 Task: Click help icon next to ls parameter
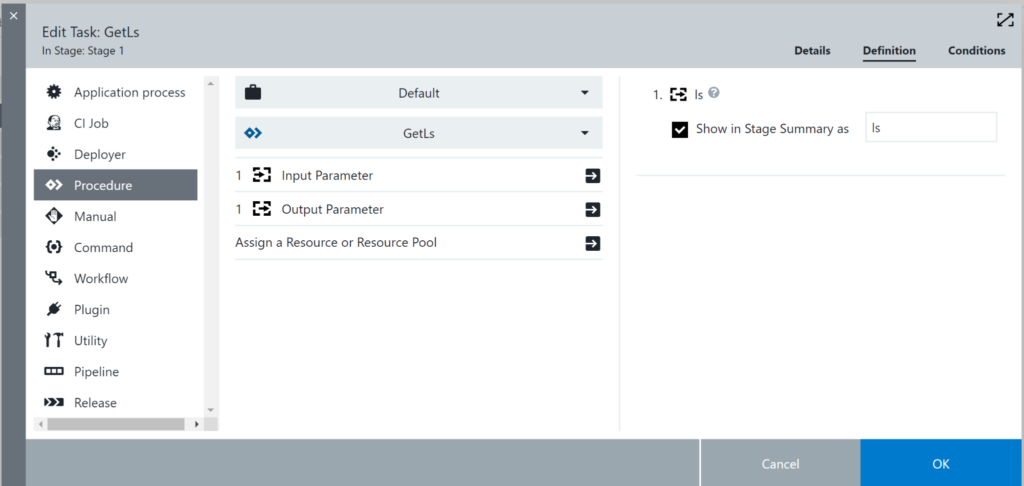pos(714,93)
